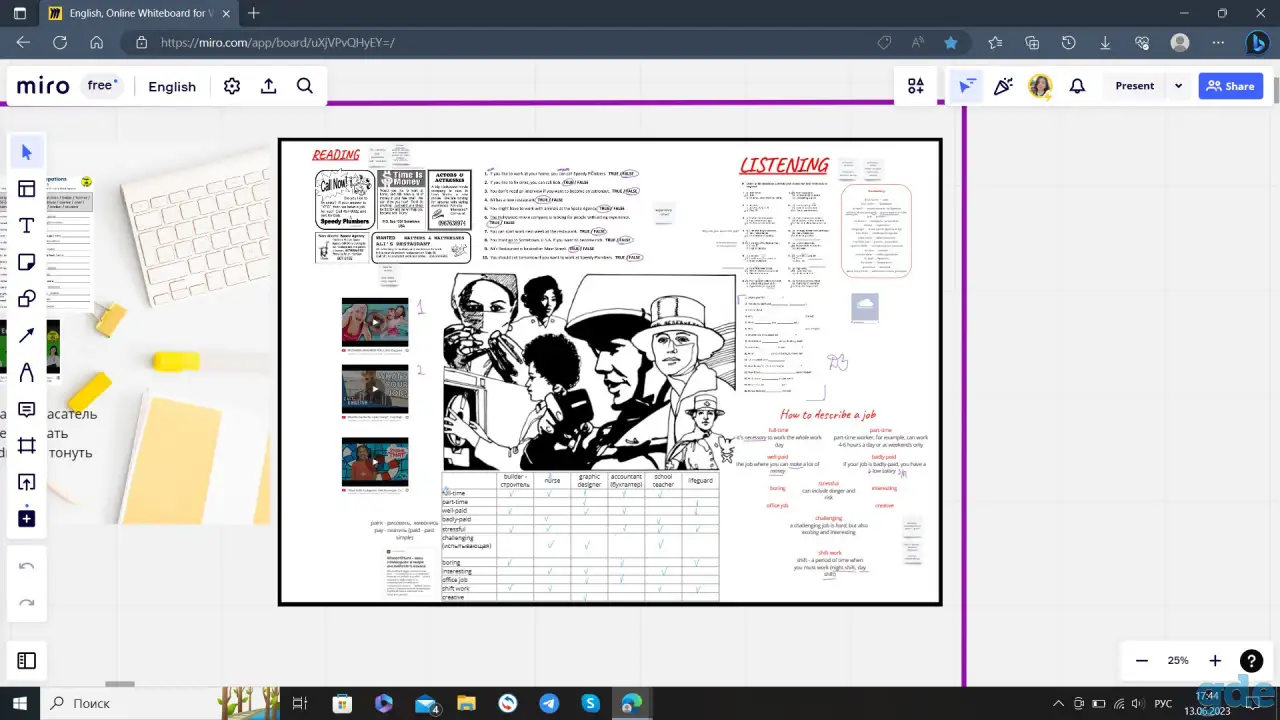Switch the РУС input language indicator

[1163, 703]
